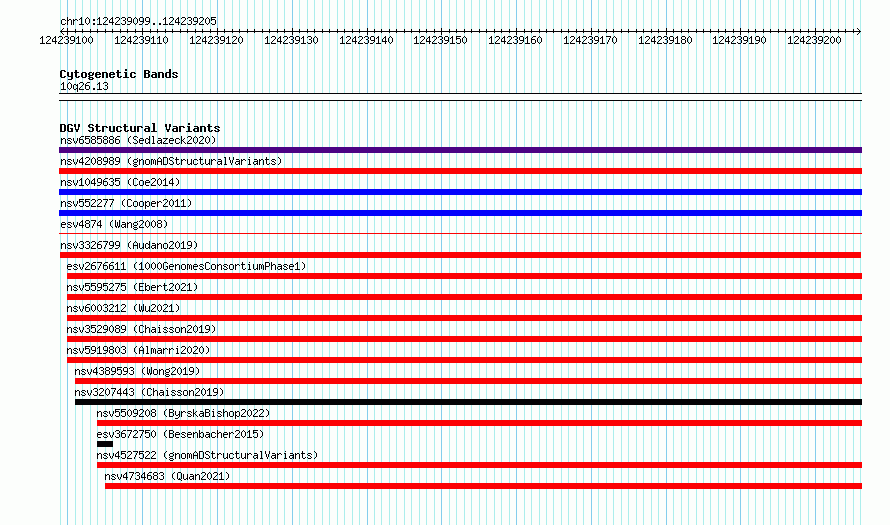
Task: Click the DGV Structural Variants track title
Action: [x=140, y=128]
